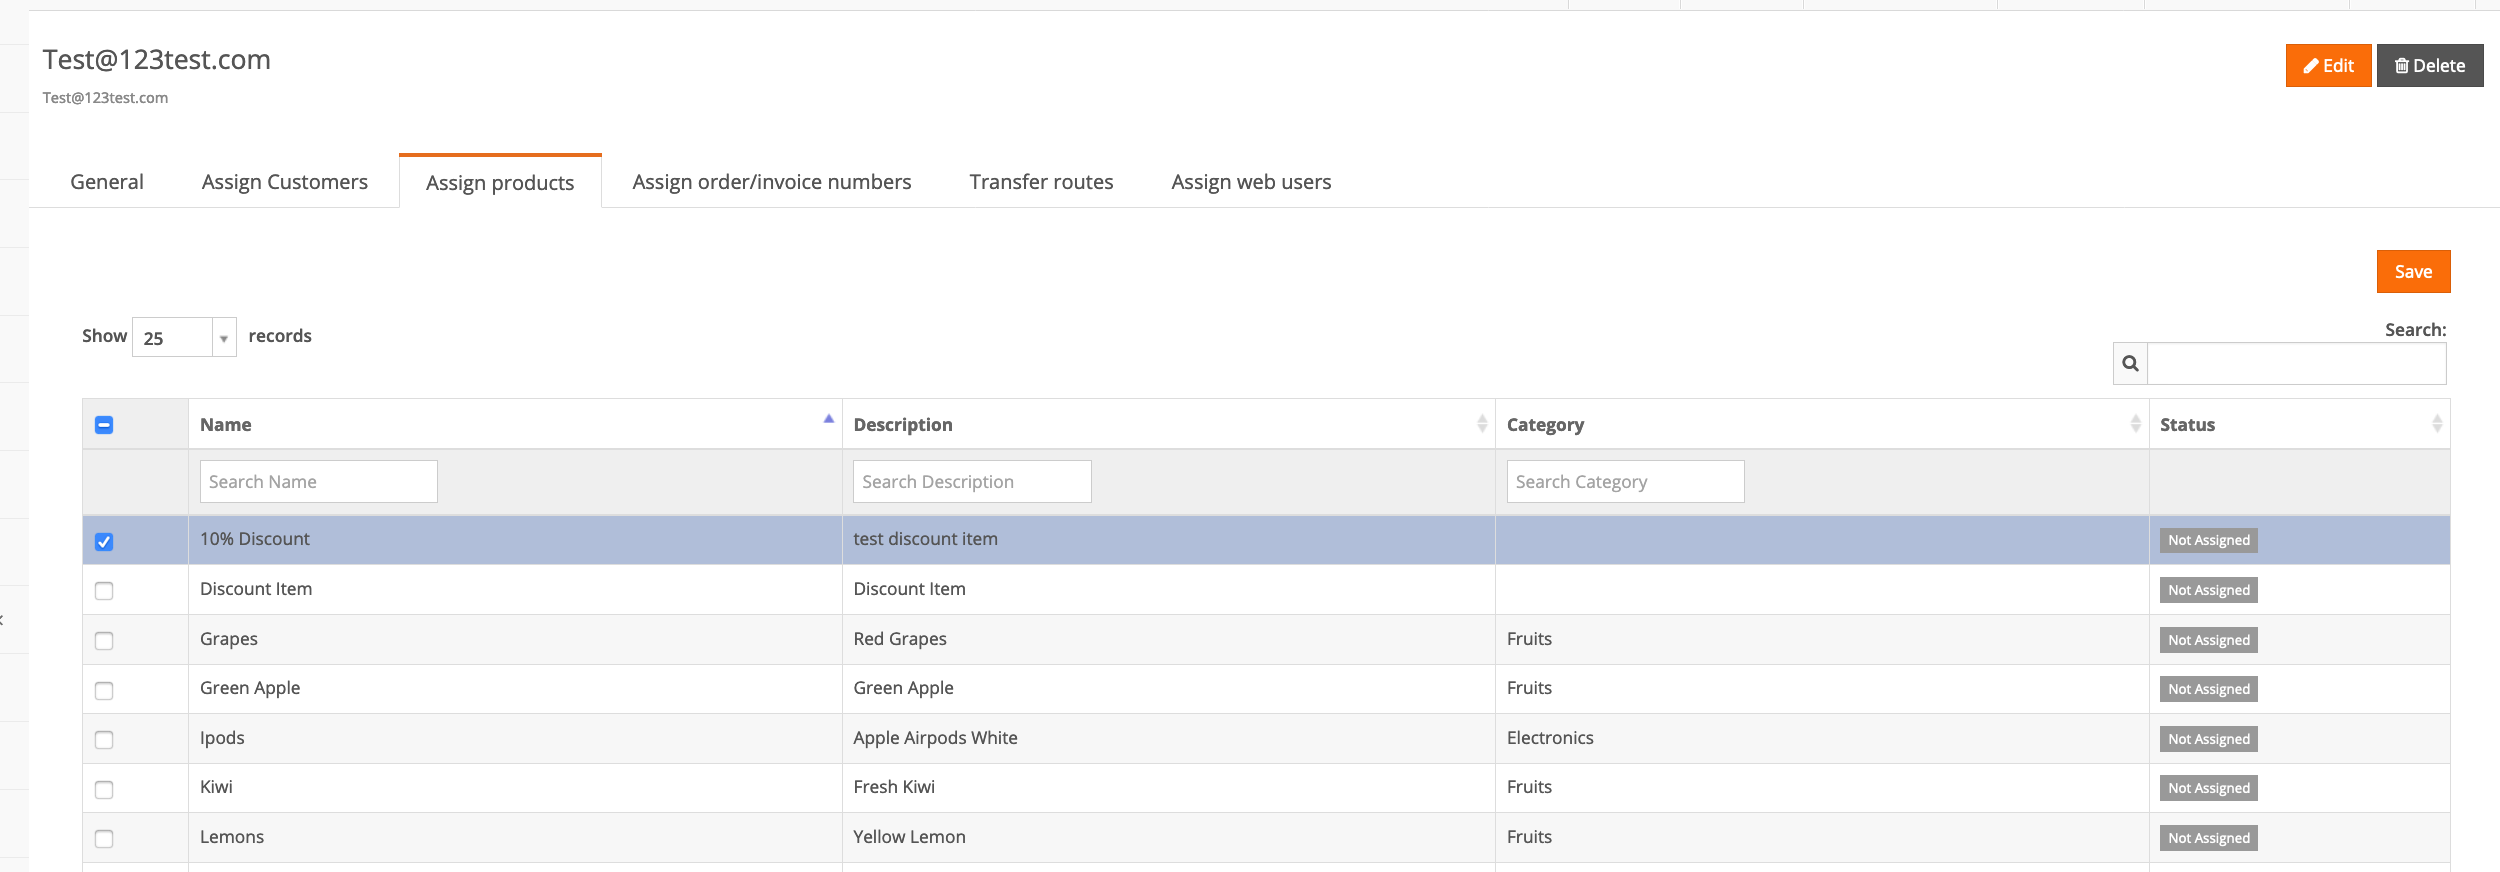The width and height of the screenshot is (2500, 872).
Task: Focus the Search Name filter field
Action: 318,482
